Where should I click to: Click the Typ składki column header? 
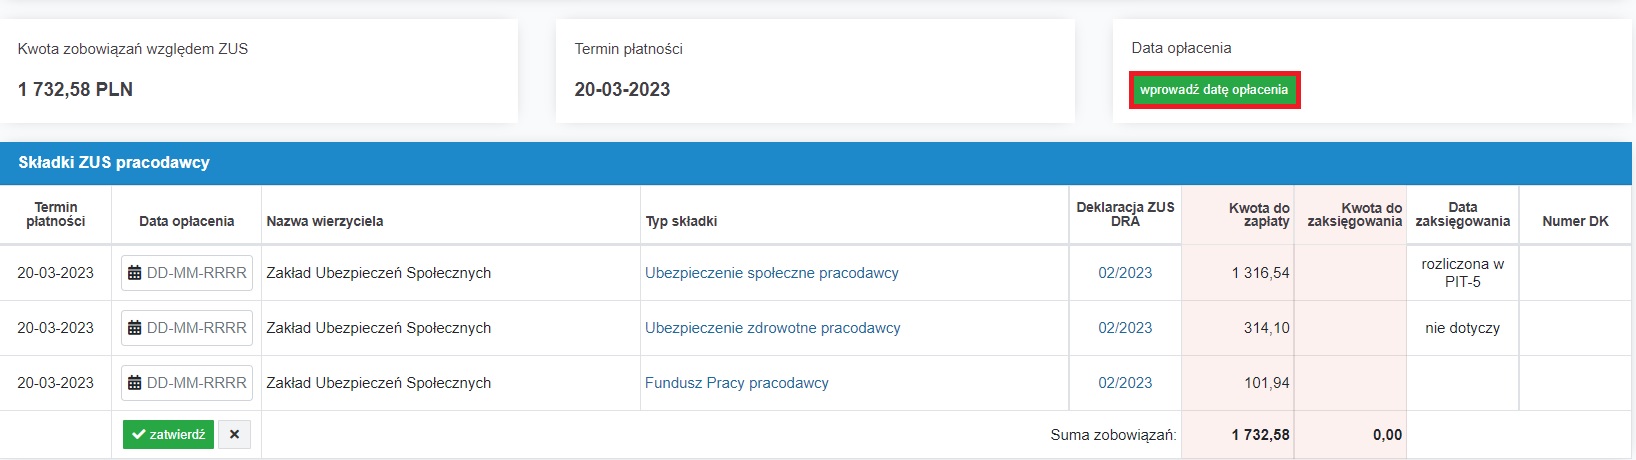click(681, 221)
